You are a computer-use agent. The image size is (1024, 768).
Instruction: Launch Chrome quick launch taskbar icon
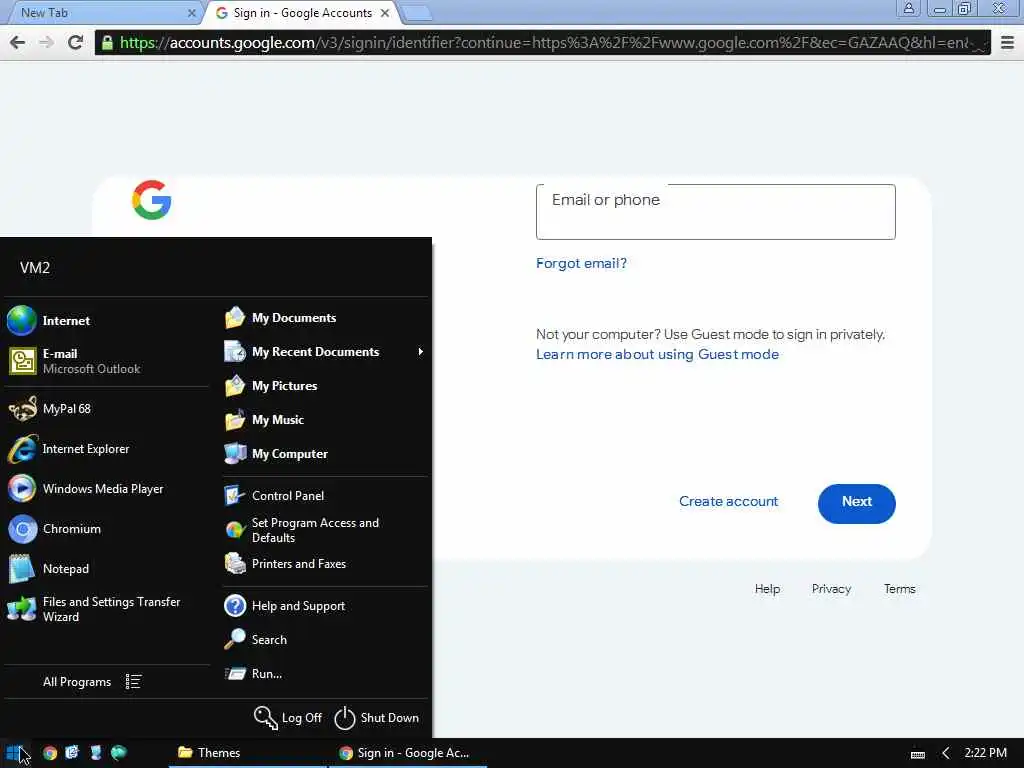click(x=50, y=753)
